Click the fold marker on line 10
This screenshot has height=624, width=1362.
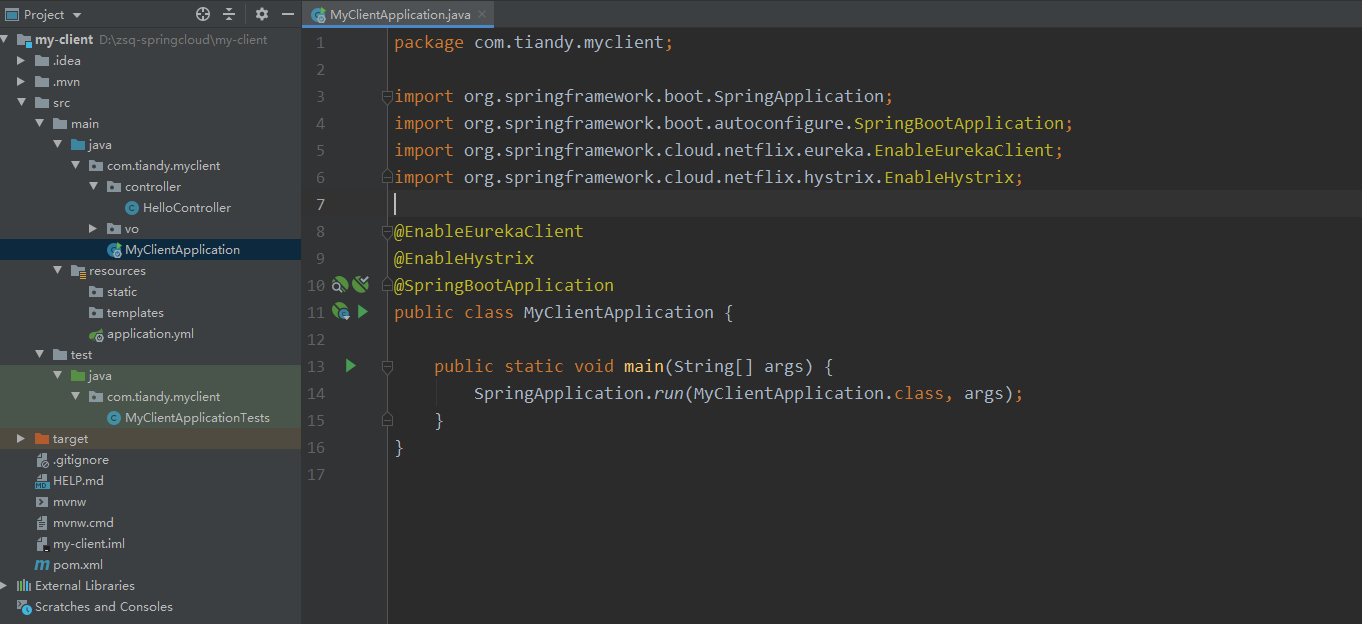(387, 286)
